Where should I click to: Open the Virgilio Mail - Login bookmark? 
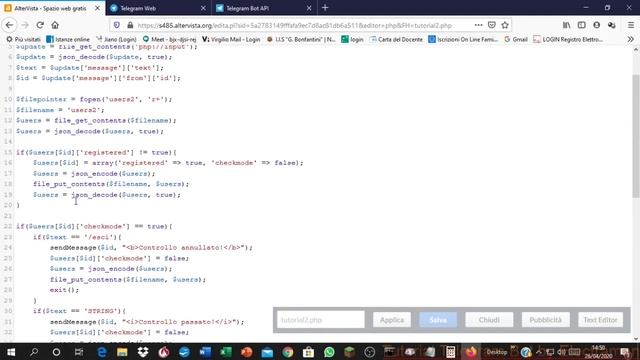coord(231,39)
